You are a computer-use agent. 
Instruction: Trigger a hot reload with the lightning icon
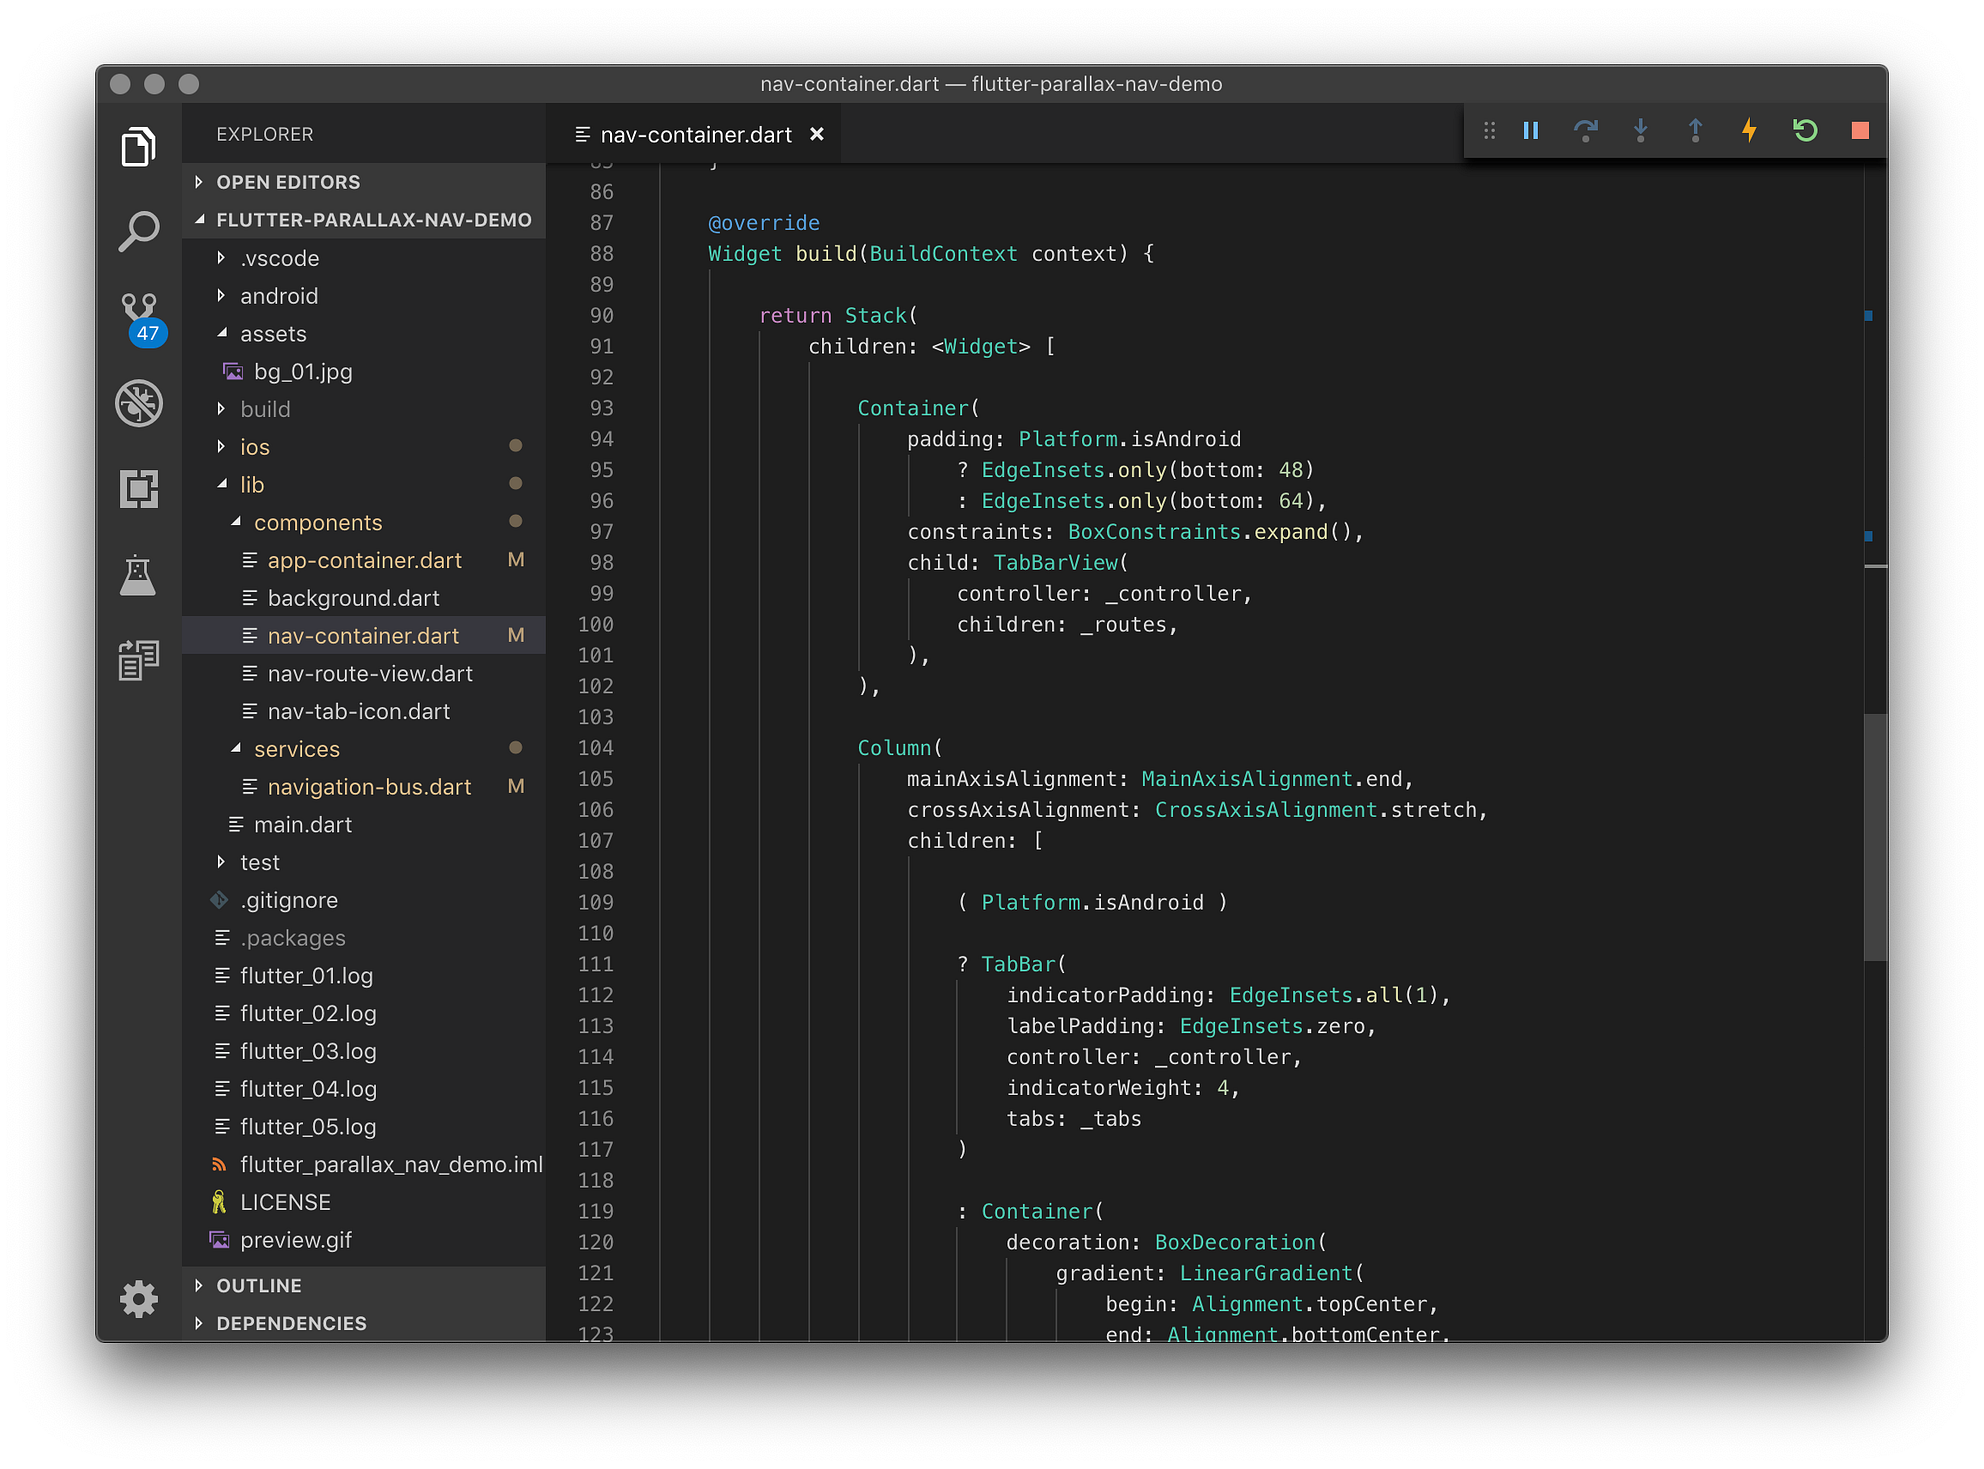(1749, 130)
